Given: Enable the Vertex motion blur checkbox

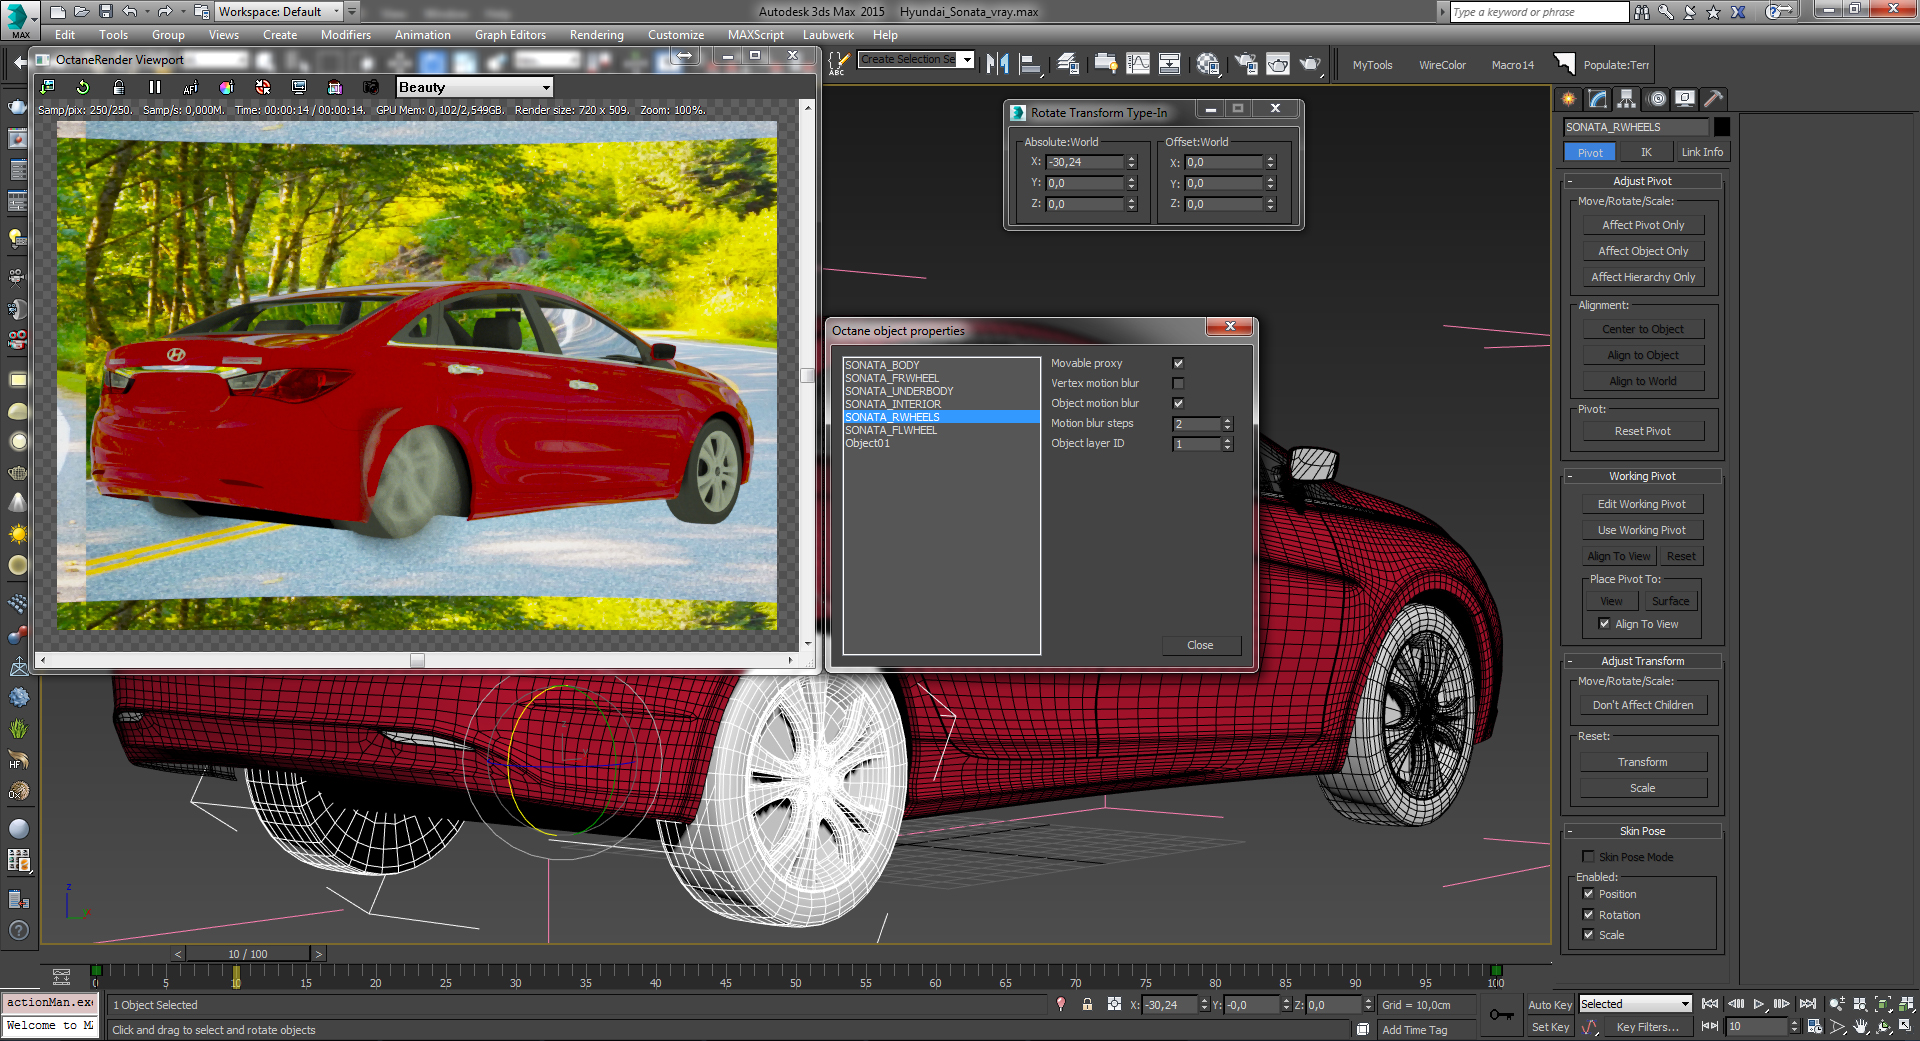Looking at the screenshot, I should [1178, 384].
